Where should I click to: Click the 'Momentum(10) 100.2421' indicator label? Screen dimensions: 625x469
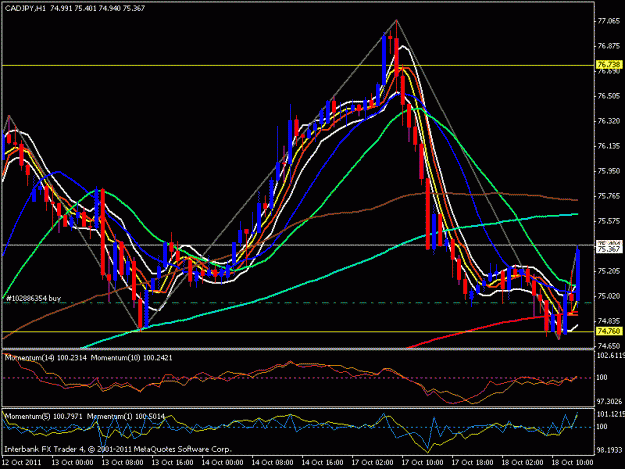(132, 358)
